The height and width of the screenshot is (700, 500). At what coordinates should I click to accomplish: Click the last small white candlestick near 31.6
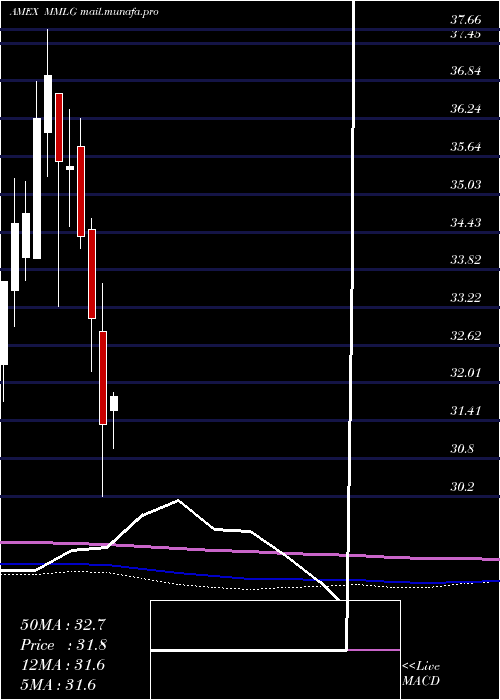point(114,404)
